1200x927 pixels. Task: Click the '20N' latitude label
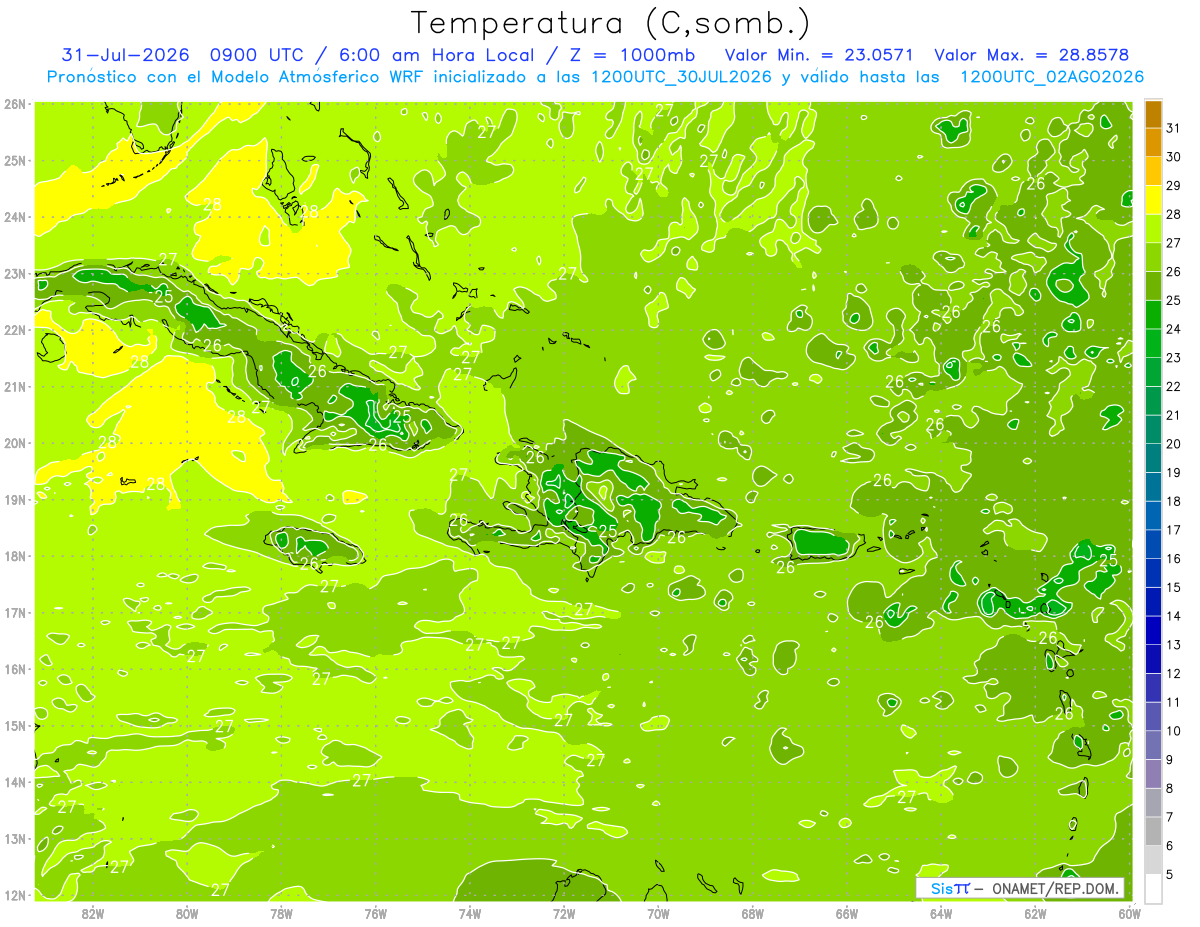click(15, 443)
